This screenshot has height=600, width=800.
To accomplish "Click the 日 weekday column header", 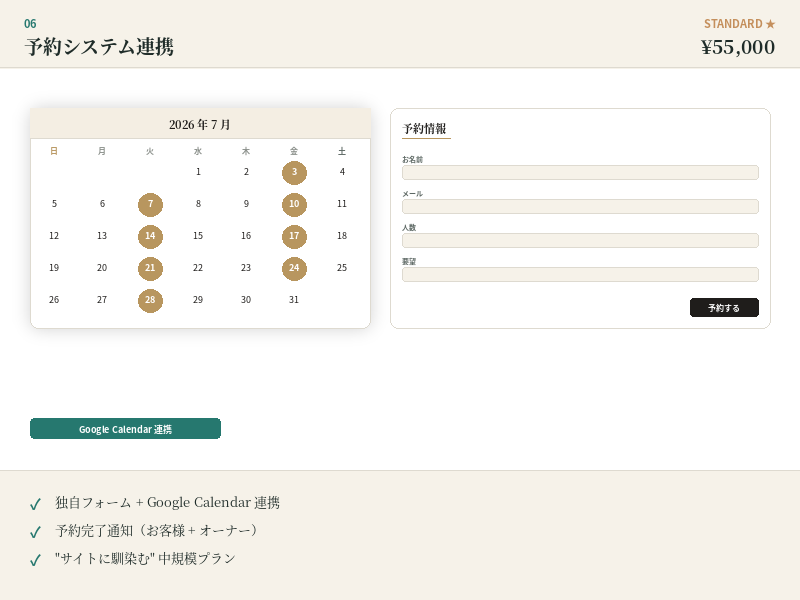I will click(x=54, y=151).
